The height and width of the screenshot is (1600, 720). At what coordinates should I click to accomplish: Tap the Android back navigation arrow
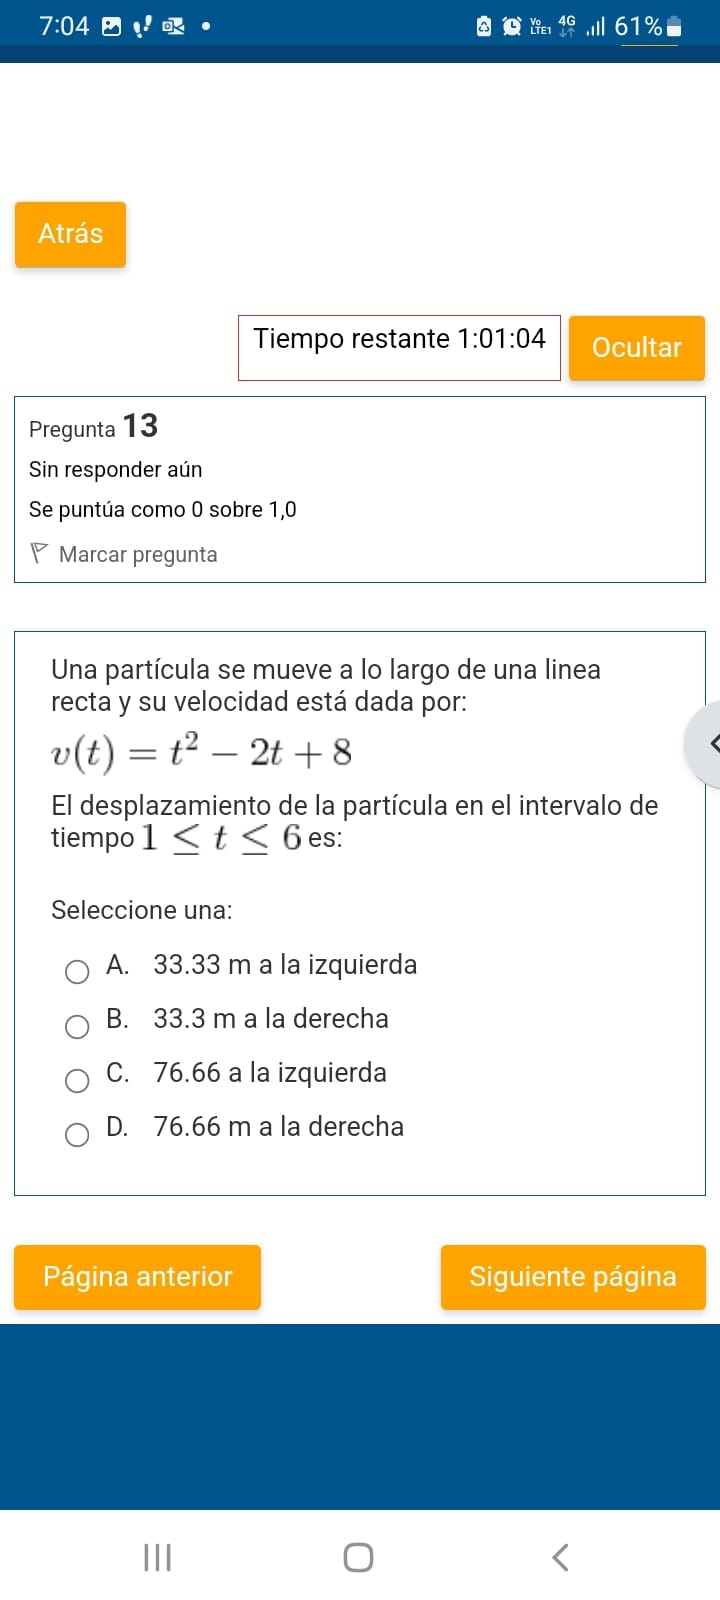click(560, 1557)
